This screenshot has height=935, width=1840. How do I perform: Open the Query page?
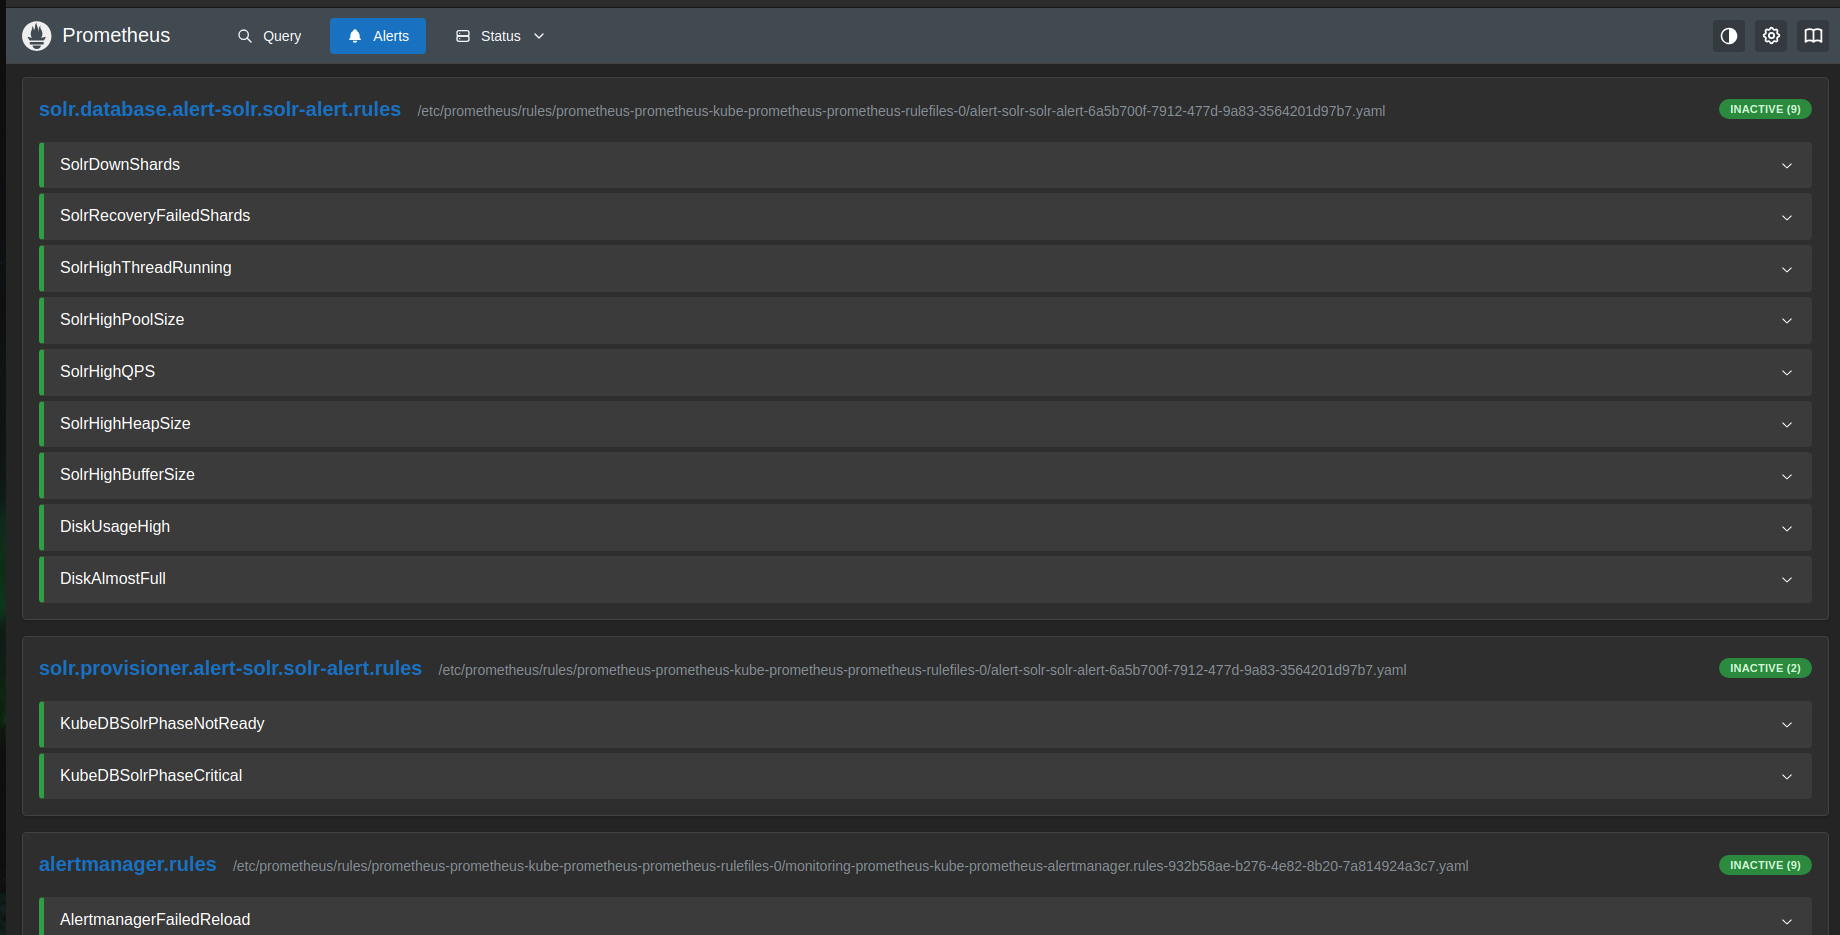coord(269,36)
